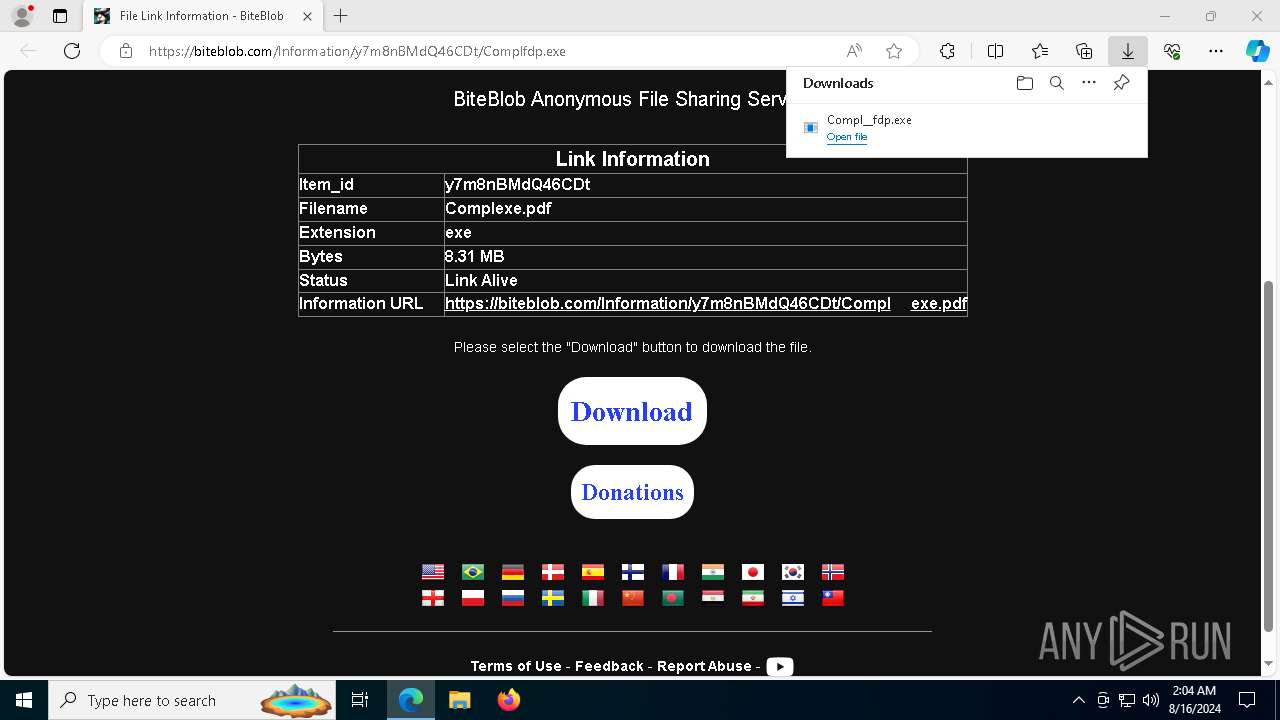Open the Copilot sidebar icon
The width and height of the screenshot is (1280, 720).
(x=1257, y=51)
